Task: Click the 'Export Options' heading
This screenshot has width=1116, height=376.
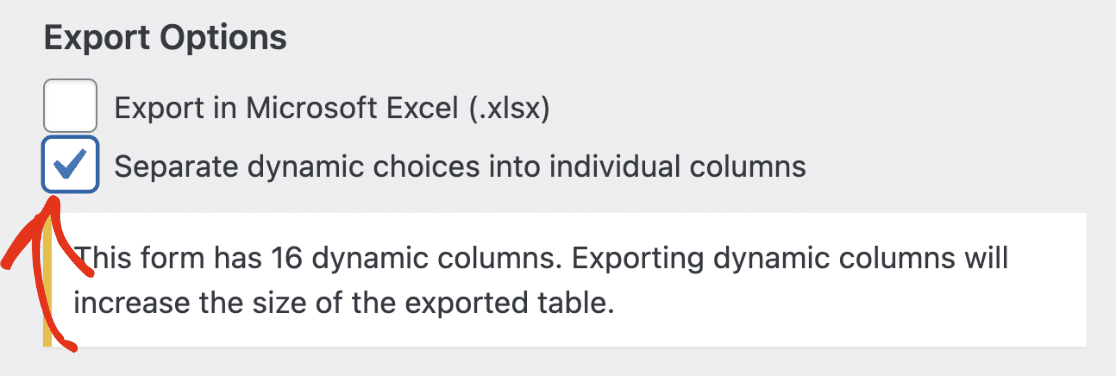Action: [x=165, y=38]
